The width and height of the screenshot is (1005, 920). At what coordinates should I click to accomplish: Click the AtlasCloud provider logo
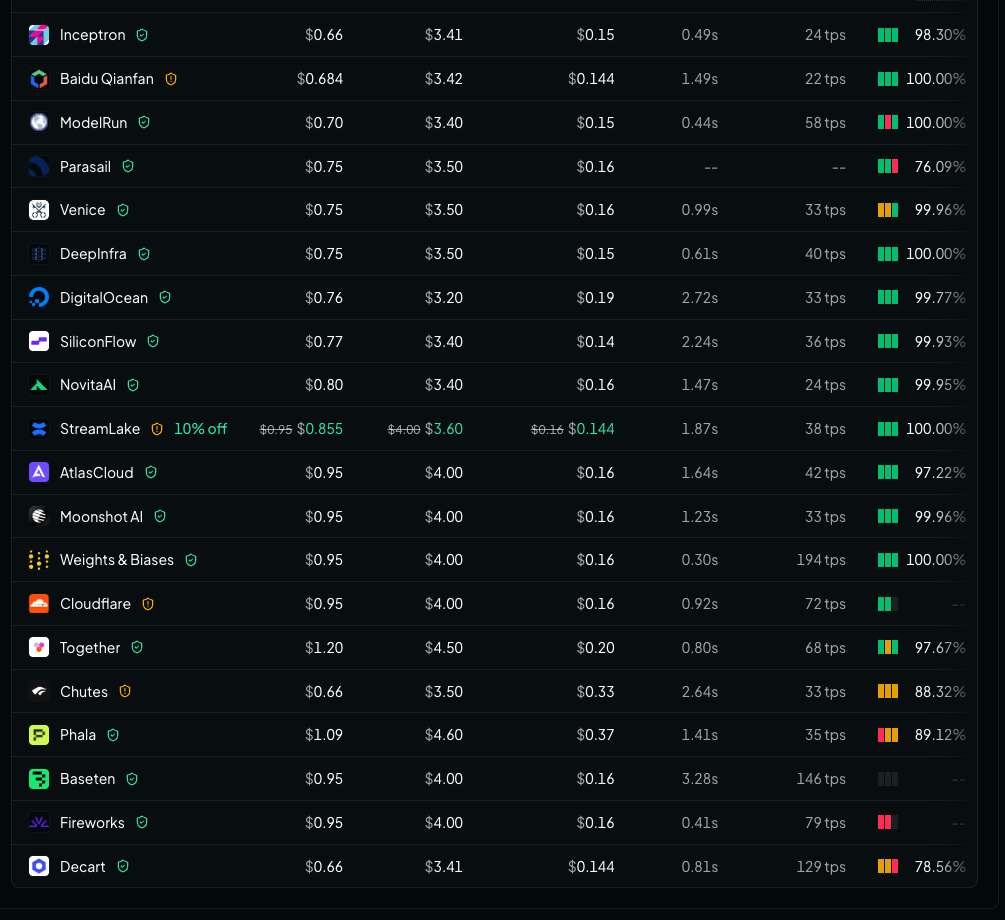[x=38, y=473]
